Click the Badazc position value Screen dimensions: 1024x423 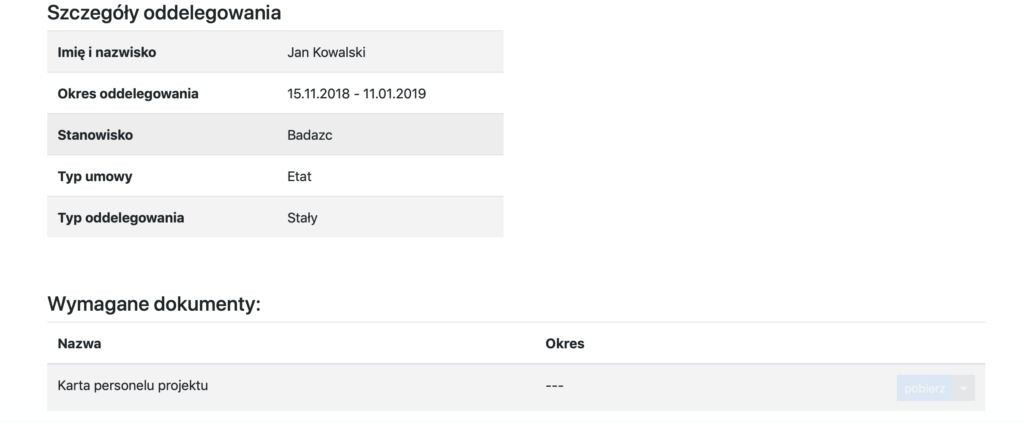point(309,135)
